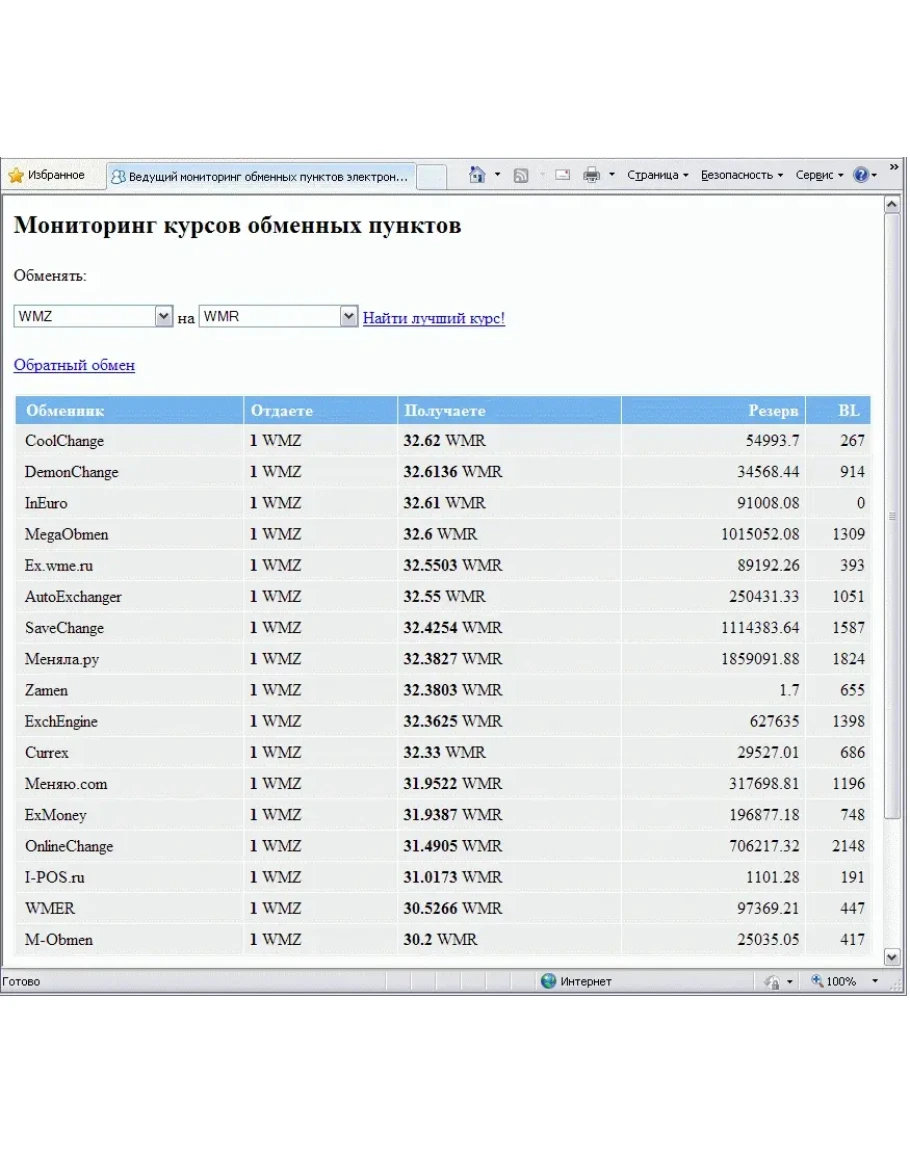Image resolution: width=910 pixels, height=1155 pixels.
Task: Click the Print printer icon
Action: pyautogui.click(x=592, y=175)
